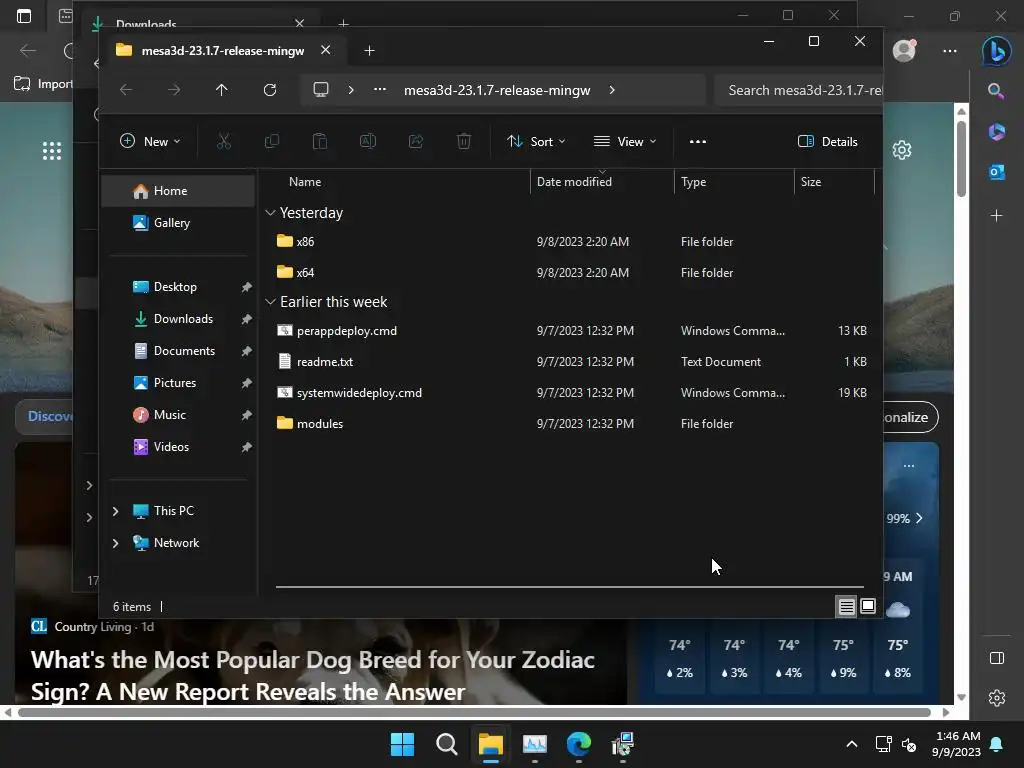The image size is (1024, 768).
Task: Go up one folder level arrow
Action: 221,90
